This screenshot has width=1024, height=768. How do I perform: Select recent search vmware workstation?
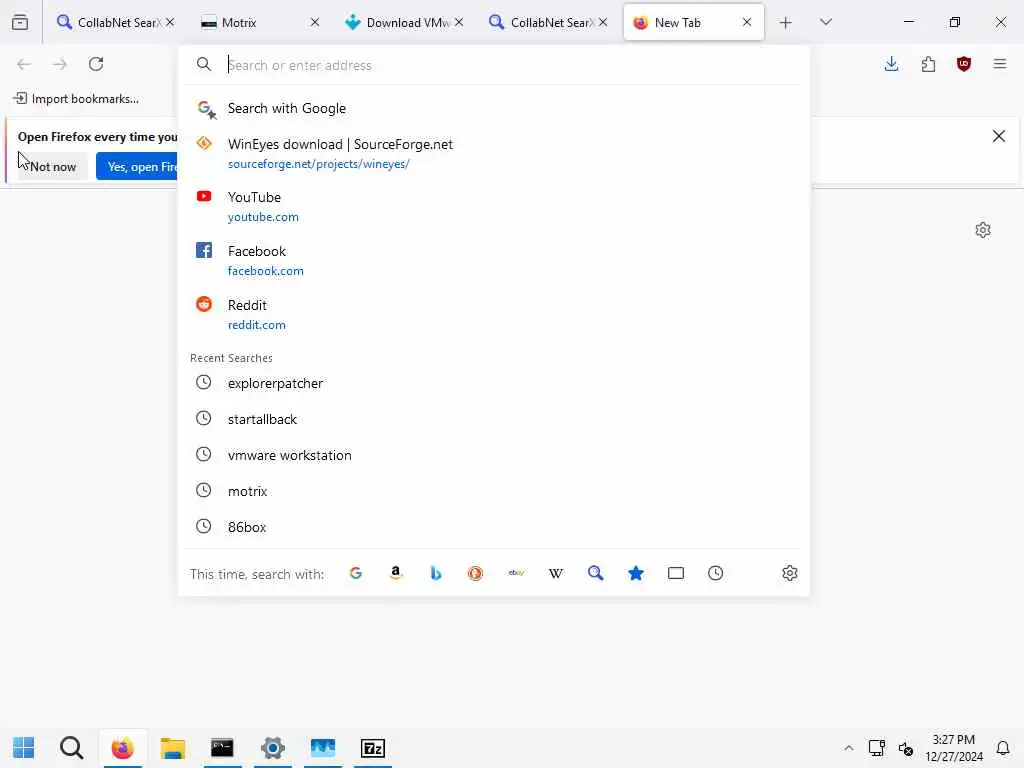tap(494, 455)
